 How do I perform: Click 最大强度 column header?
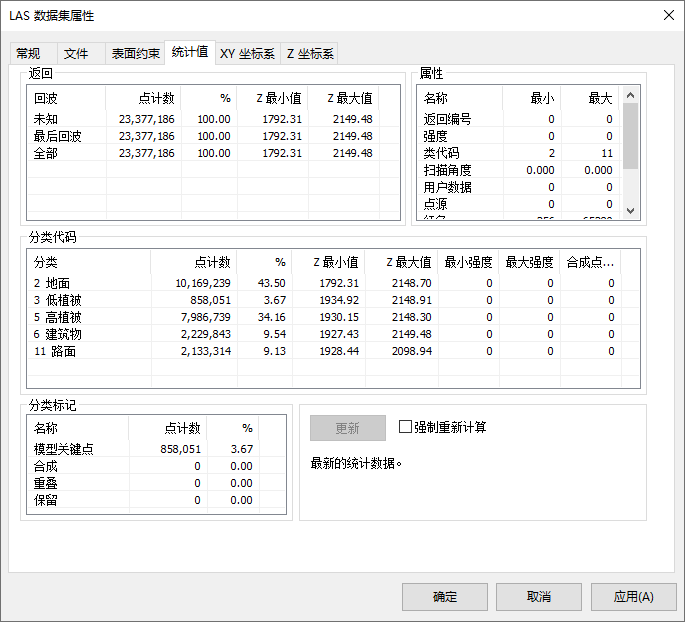click(x=529, y=262)
